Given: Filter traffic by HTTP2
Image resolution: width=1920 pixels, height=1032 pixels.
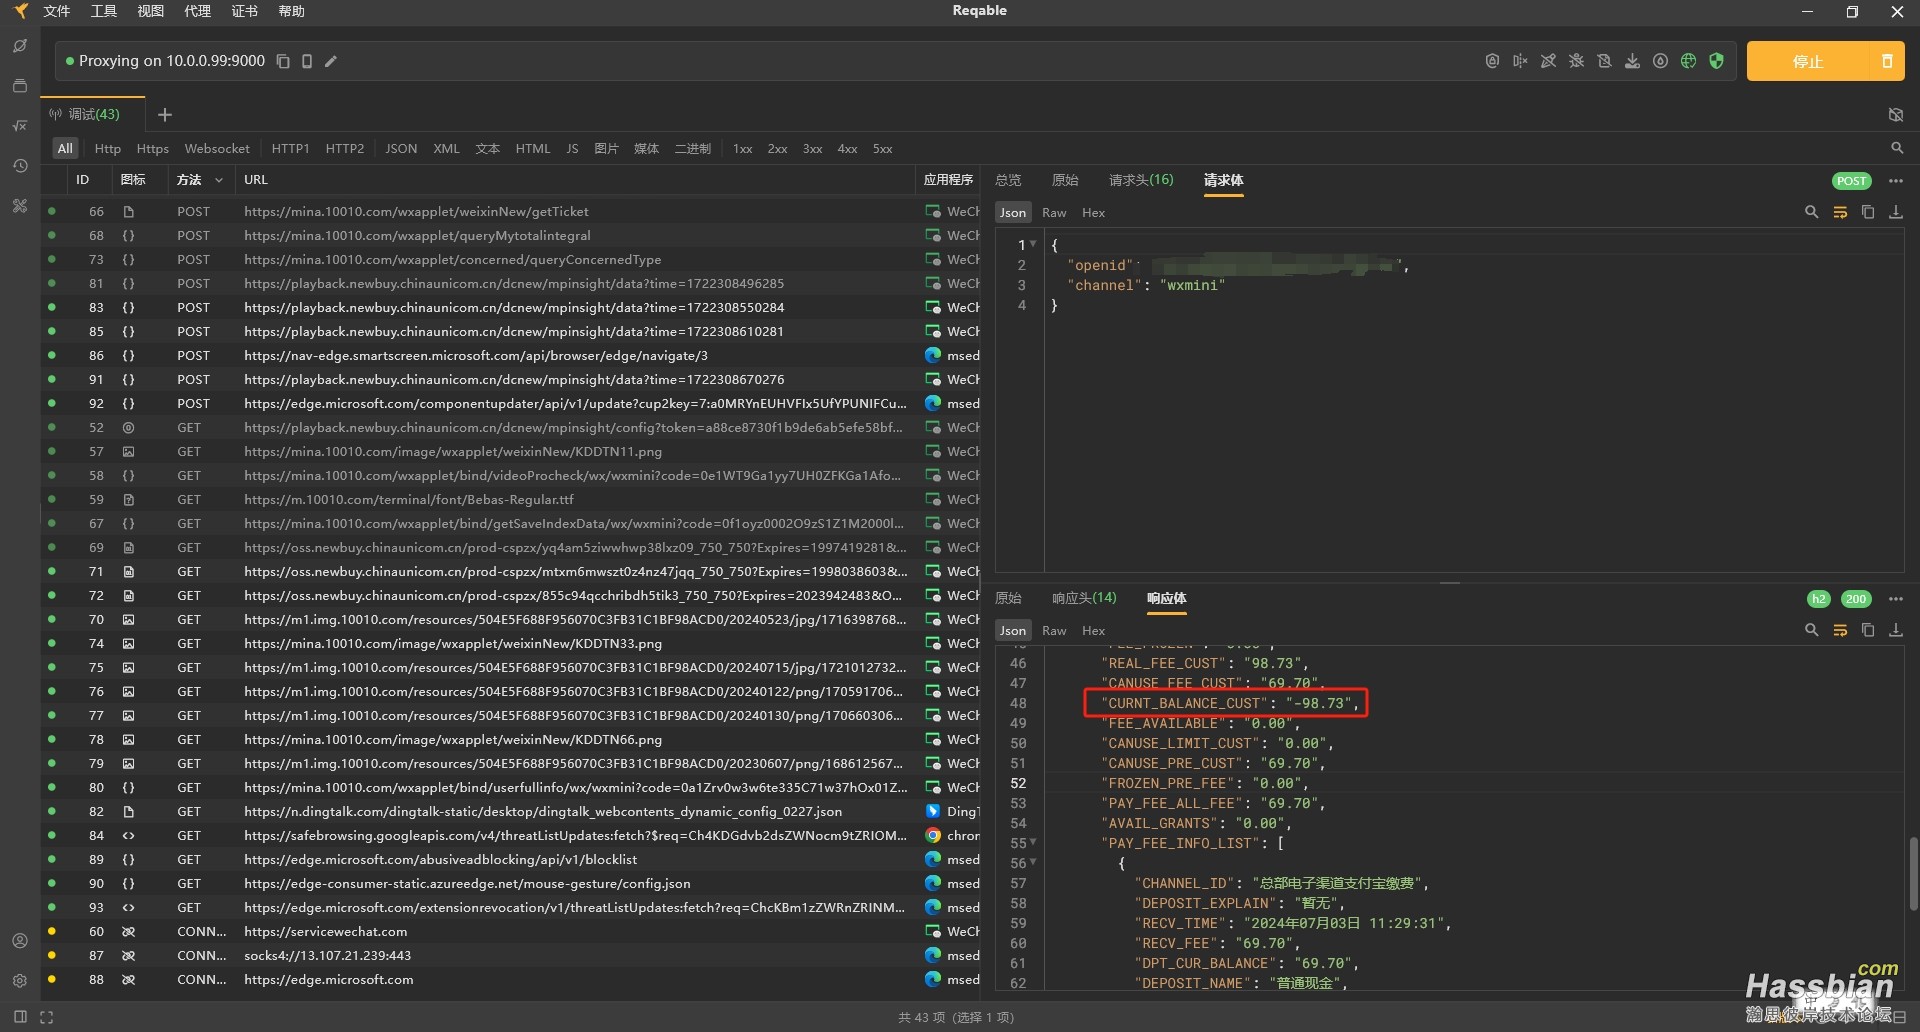Looking at the screenshot, I should click(x=345, y=148).
